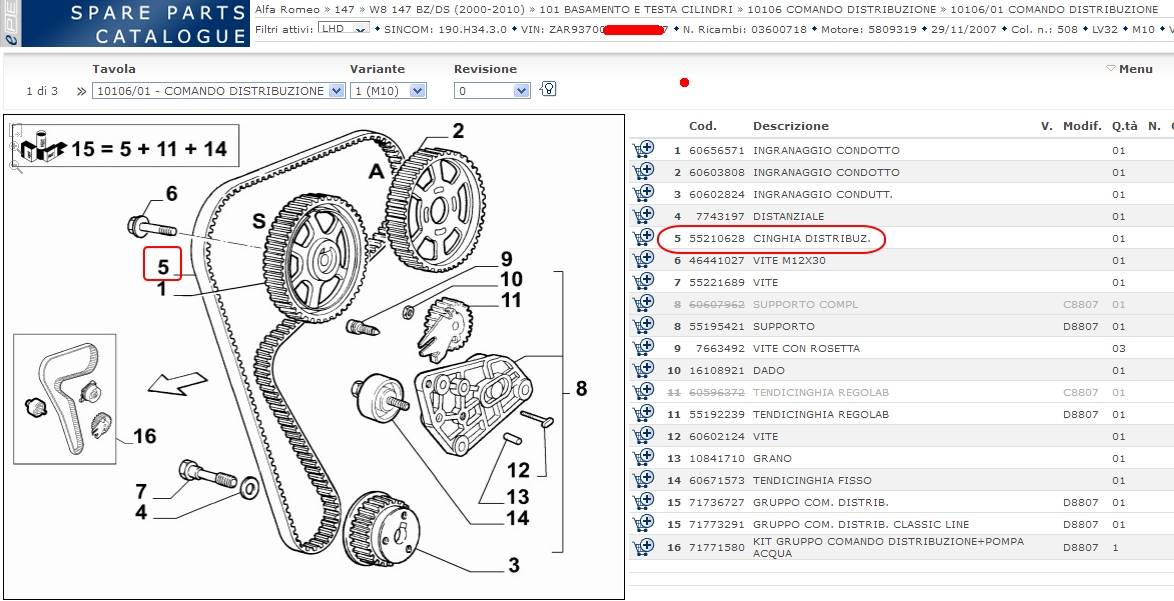The image size is (1174, 601).
Task: Click cart icon for TENDICINGHIA FISSO
Action: [642, 480]
